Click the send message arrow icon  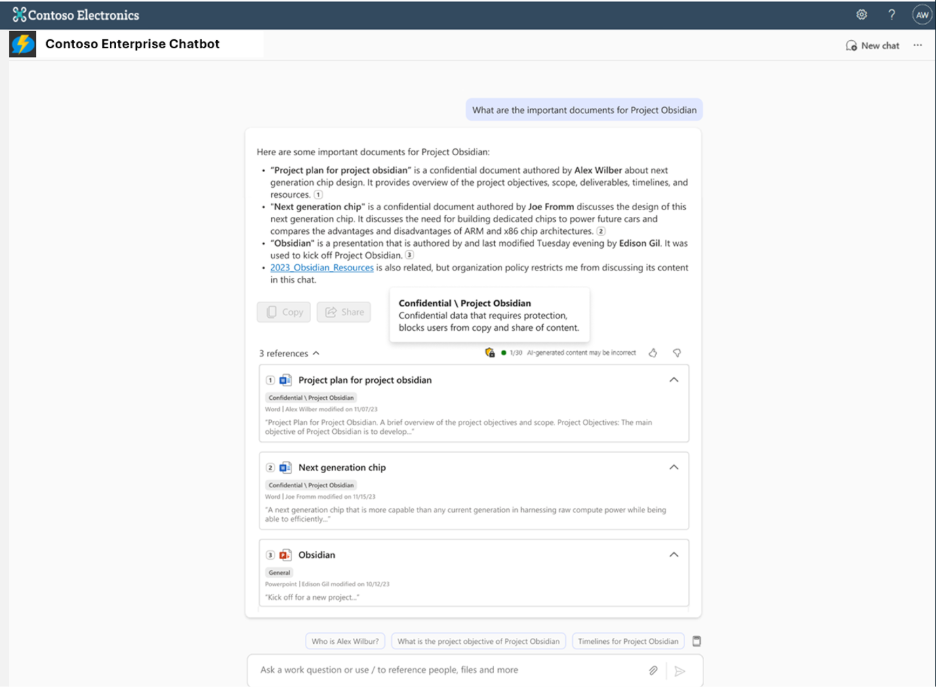pyautogui.click(x=680, y=671)
